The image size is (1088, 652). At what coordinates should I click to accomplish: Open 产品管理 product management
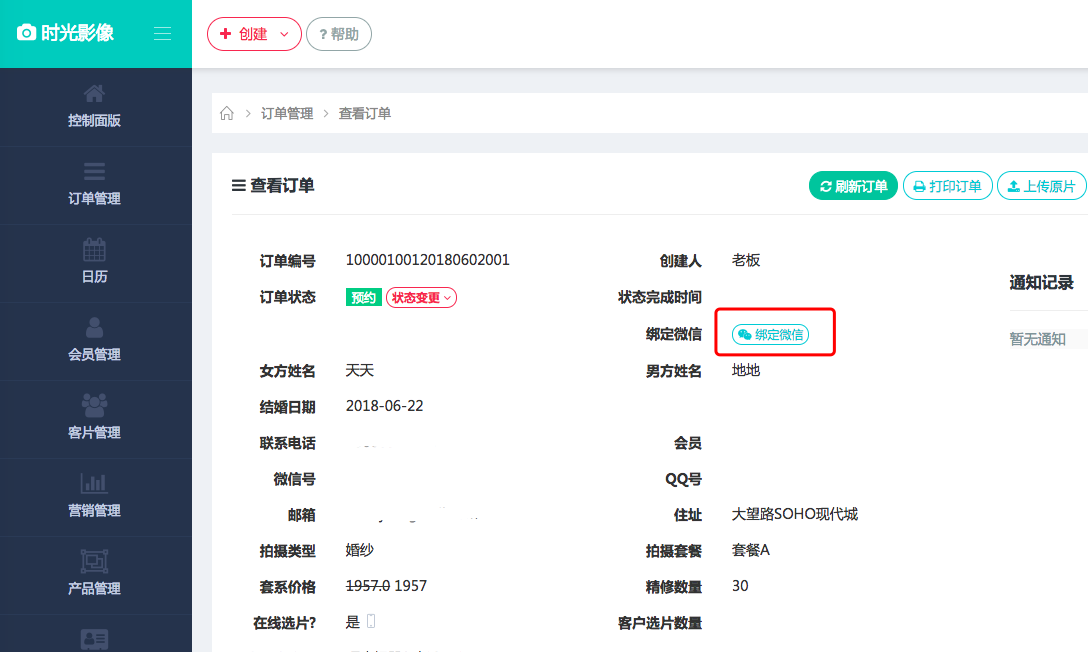(95, 575)
